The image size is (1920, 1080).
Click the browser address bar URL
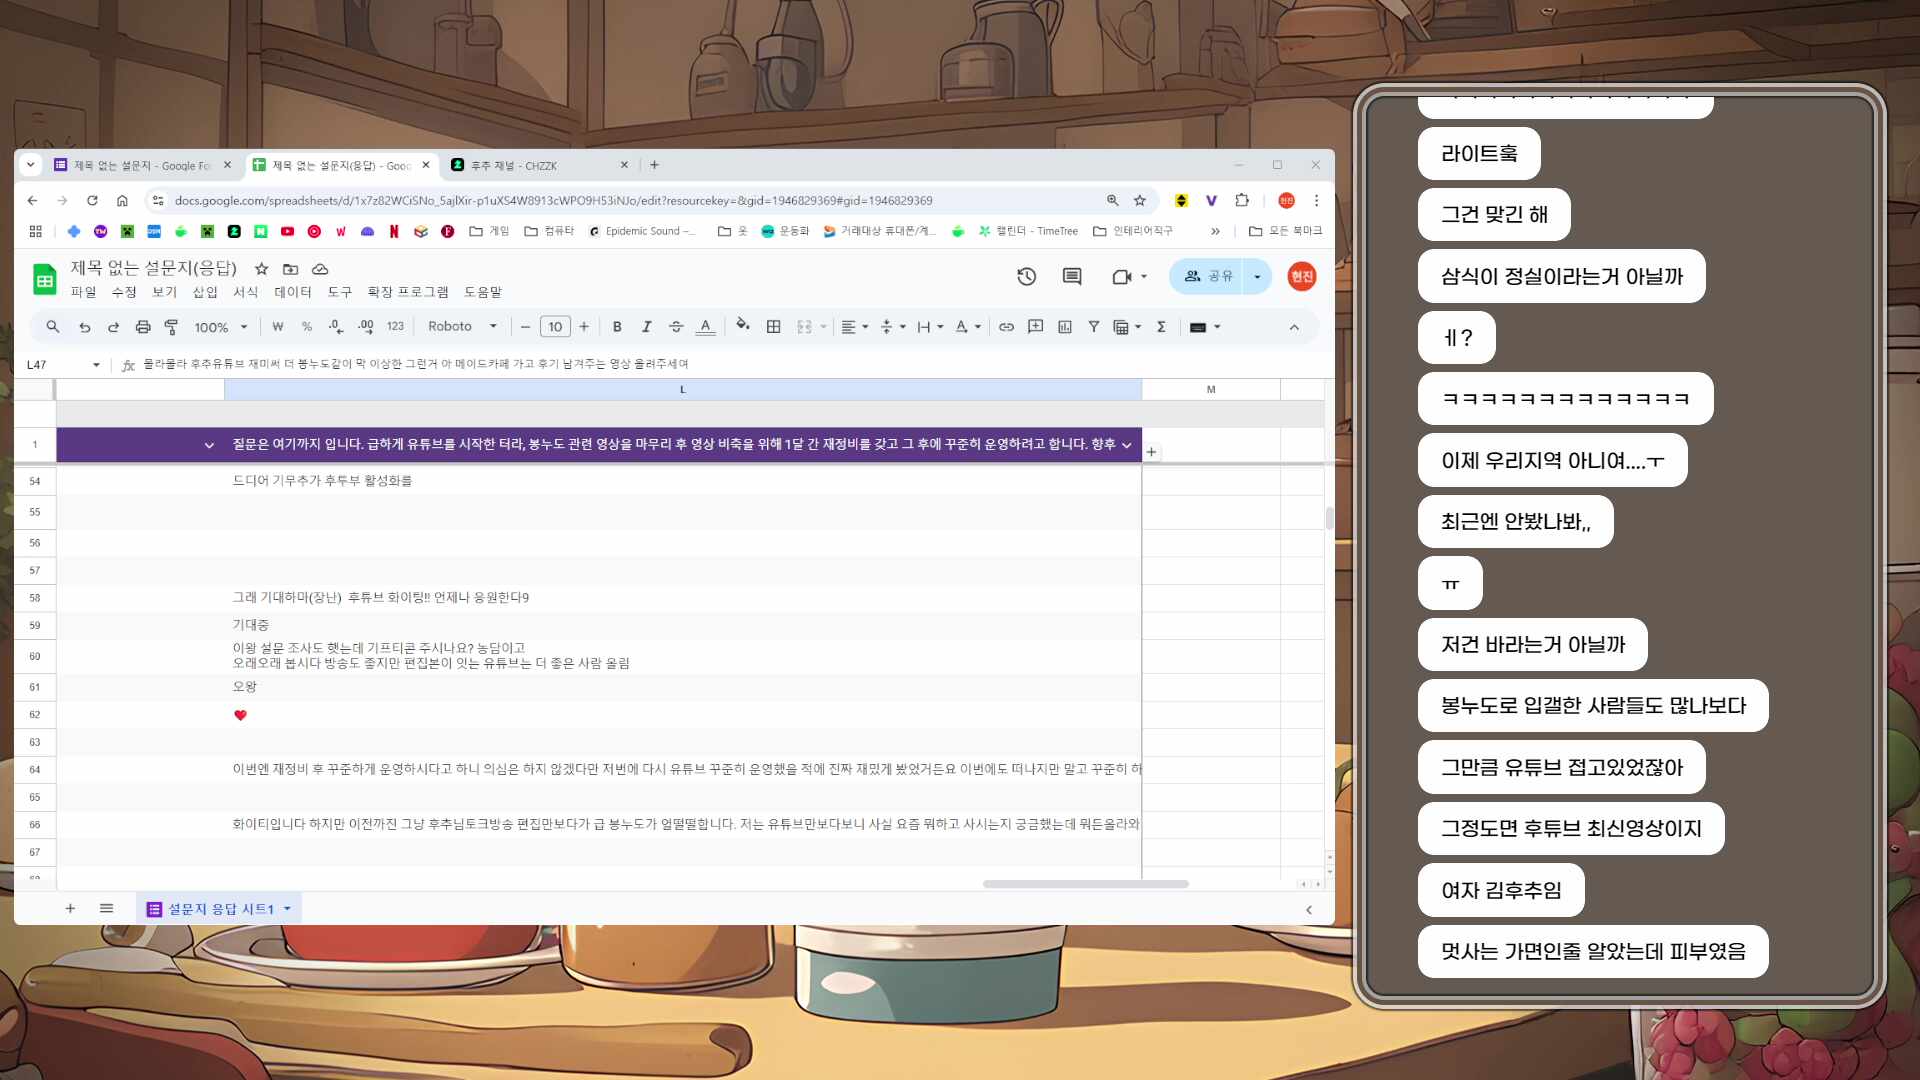553,201
